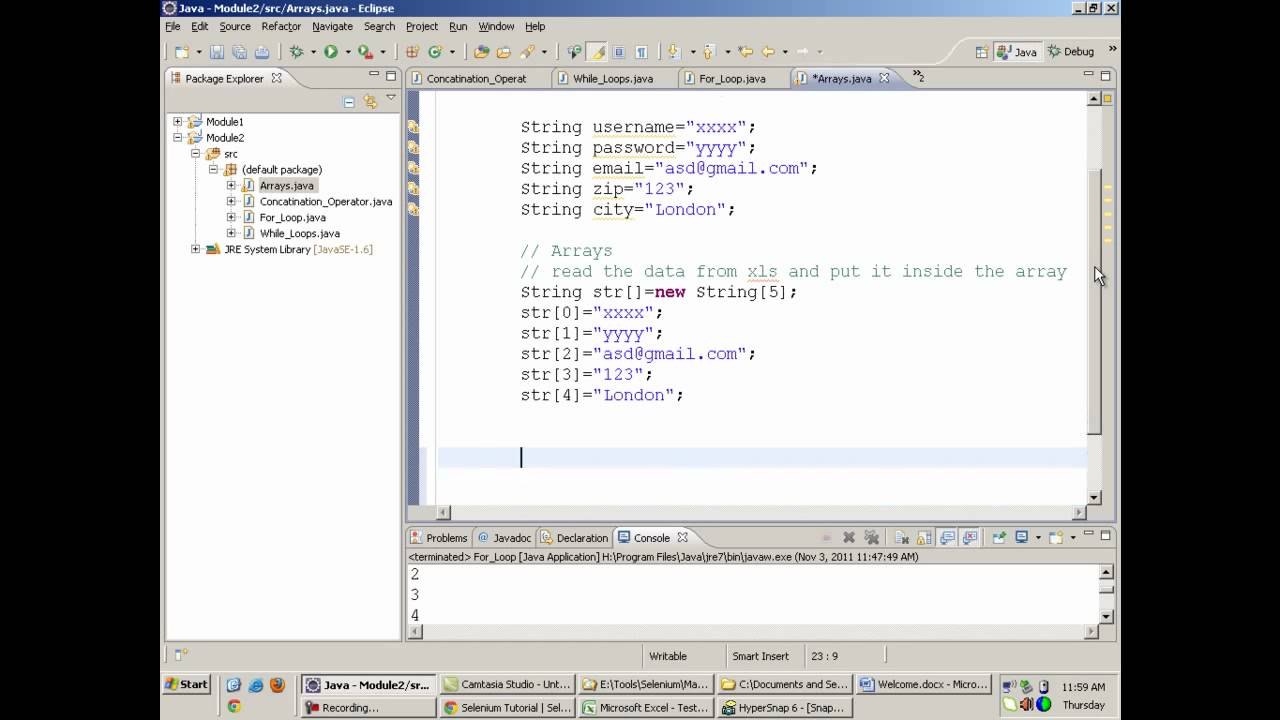The width and height of the screenshot is (1280, 720).
Task: Toggle Show Whitespace Characters icon
Action: pyautogui.click(x=641, y=52)
